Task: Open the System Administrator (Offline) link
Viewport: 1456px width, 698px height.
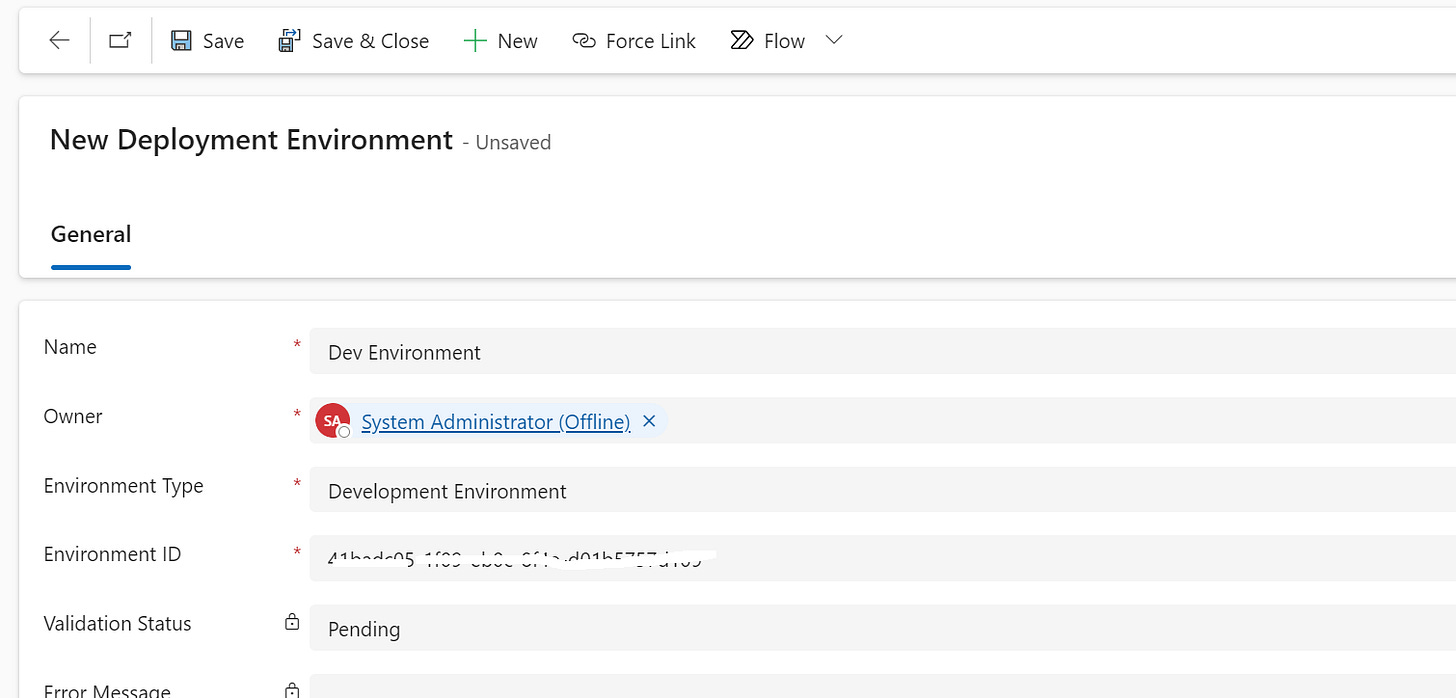Action: (x=494, y=421)
